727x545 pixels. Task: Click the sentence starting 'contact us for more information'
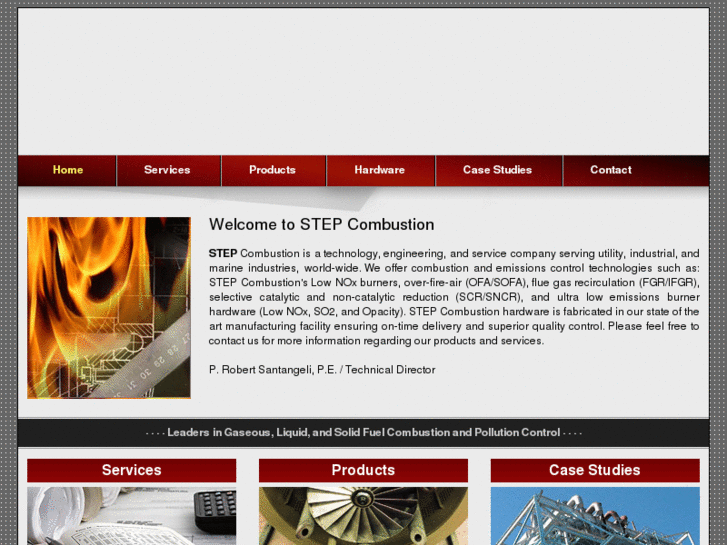[376, 341]
